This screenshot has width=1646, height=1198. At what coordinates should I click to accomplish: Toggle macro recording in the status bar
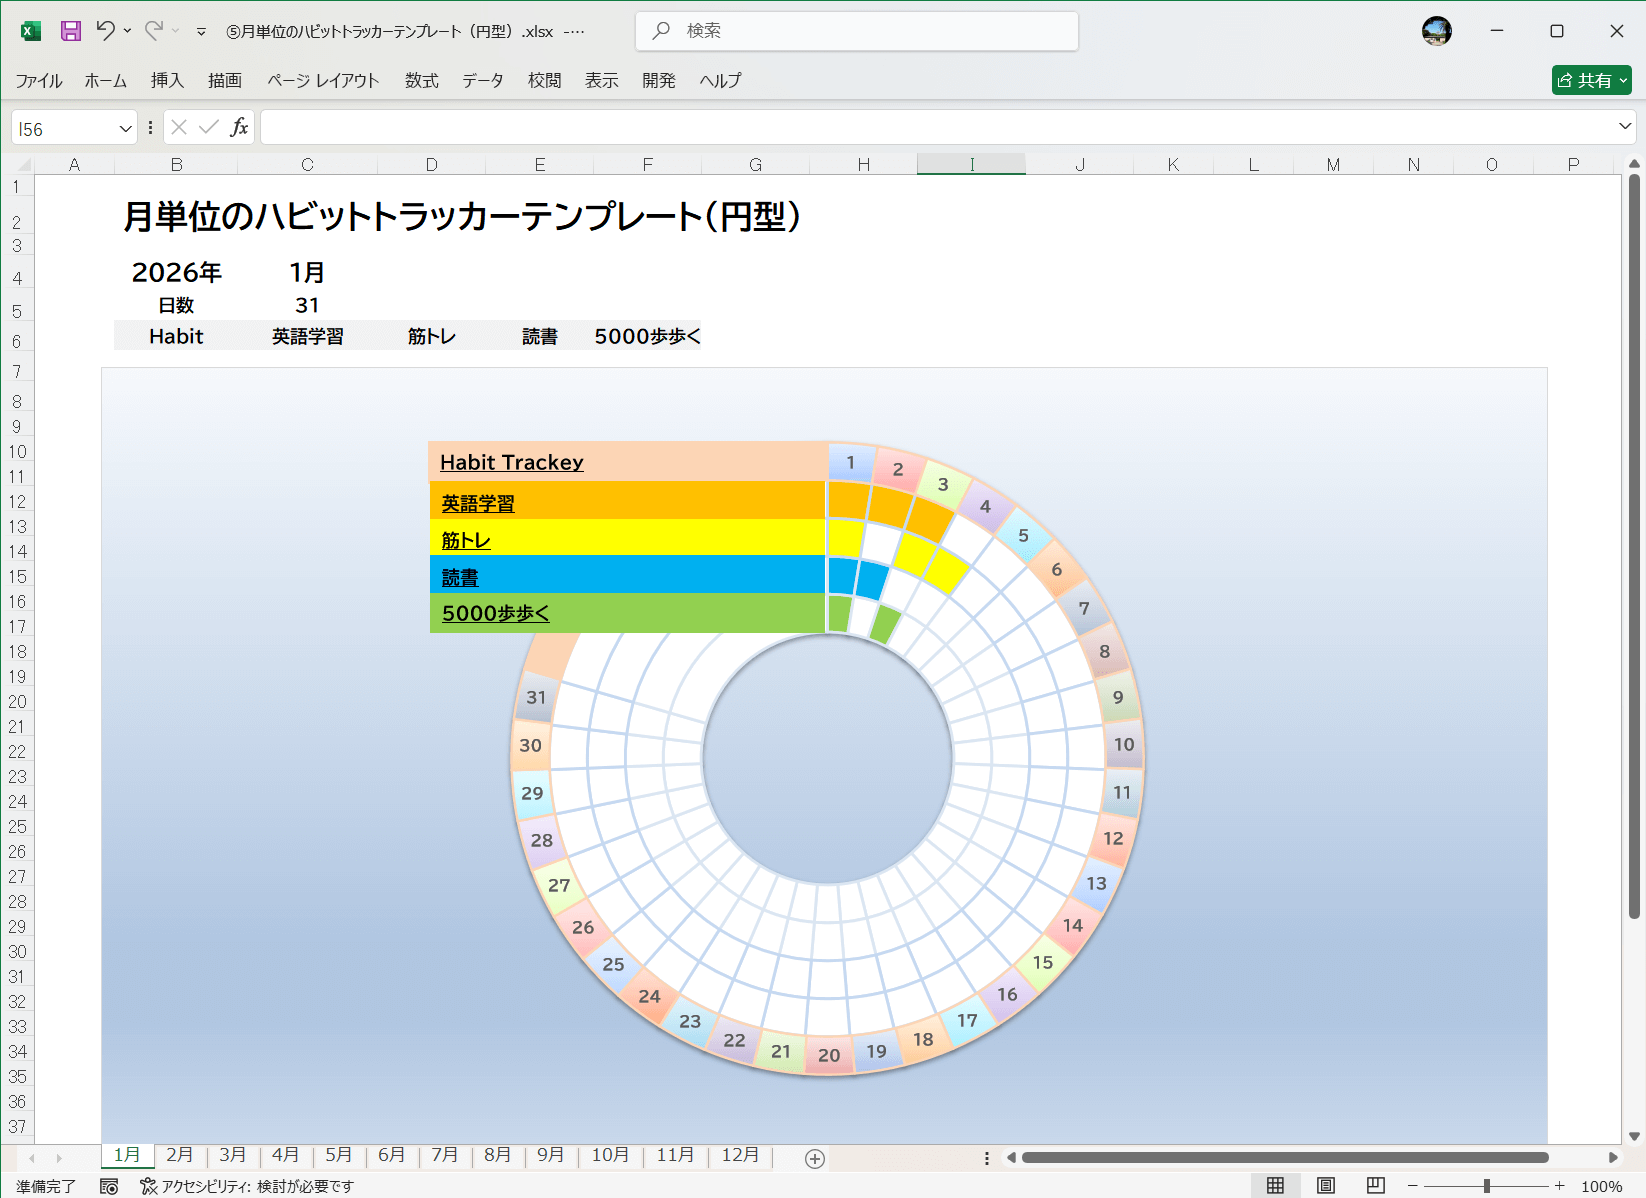click(x=110, y=1187)
